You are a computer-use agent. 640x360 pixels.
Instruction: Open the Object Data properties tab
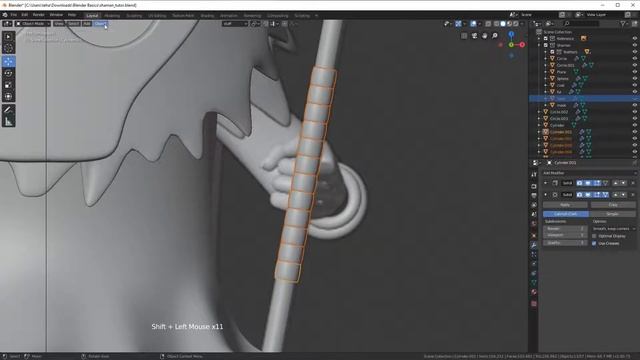pos(534,282)
